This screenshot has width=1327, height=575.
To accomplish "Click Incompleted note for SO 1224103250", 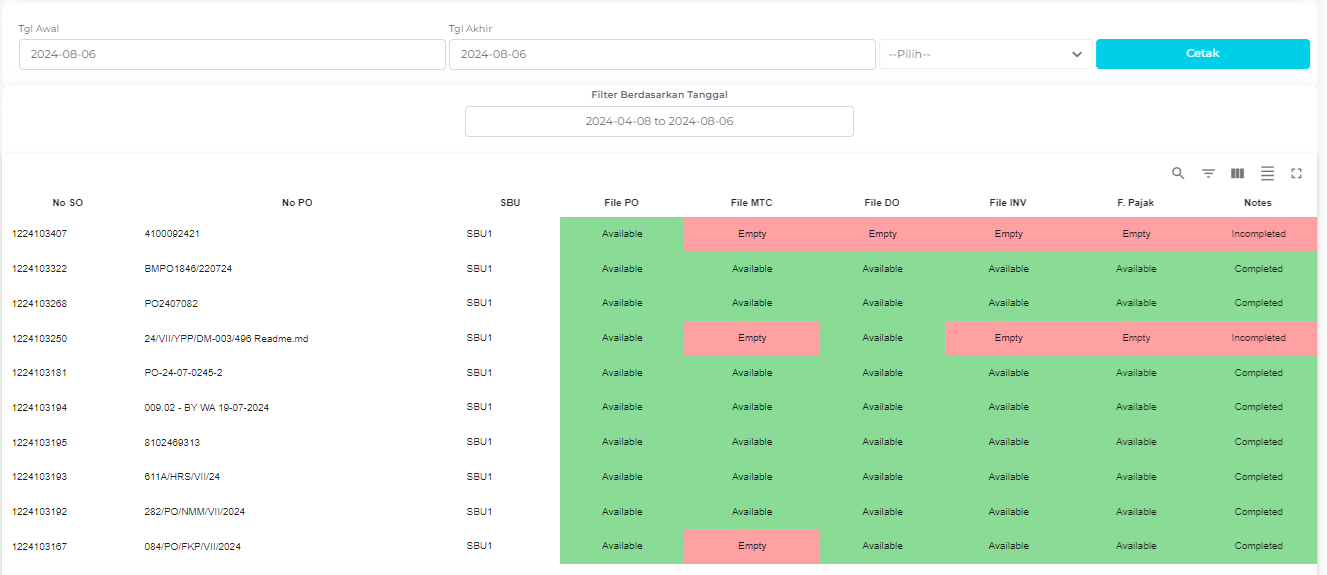I will (1258, 338).
